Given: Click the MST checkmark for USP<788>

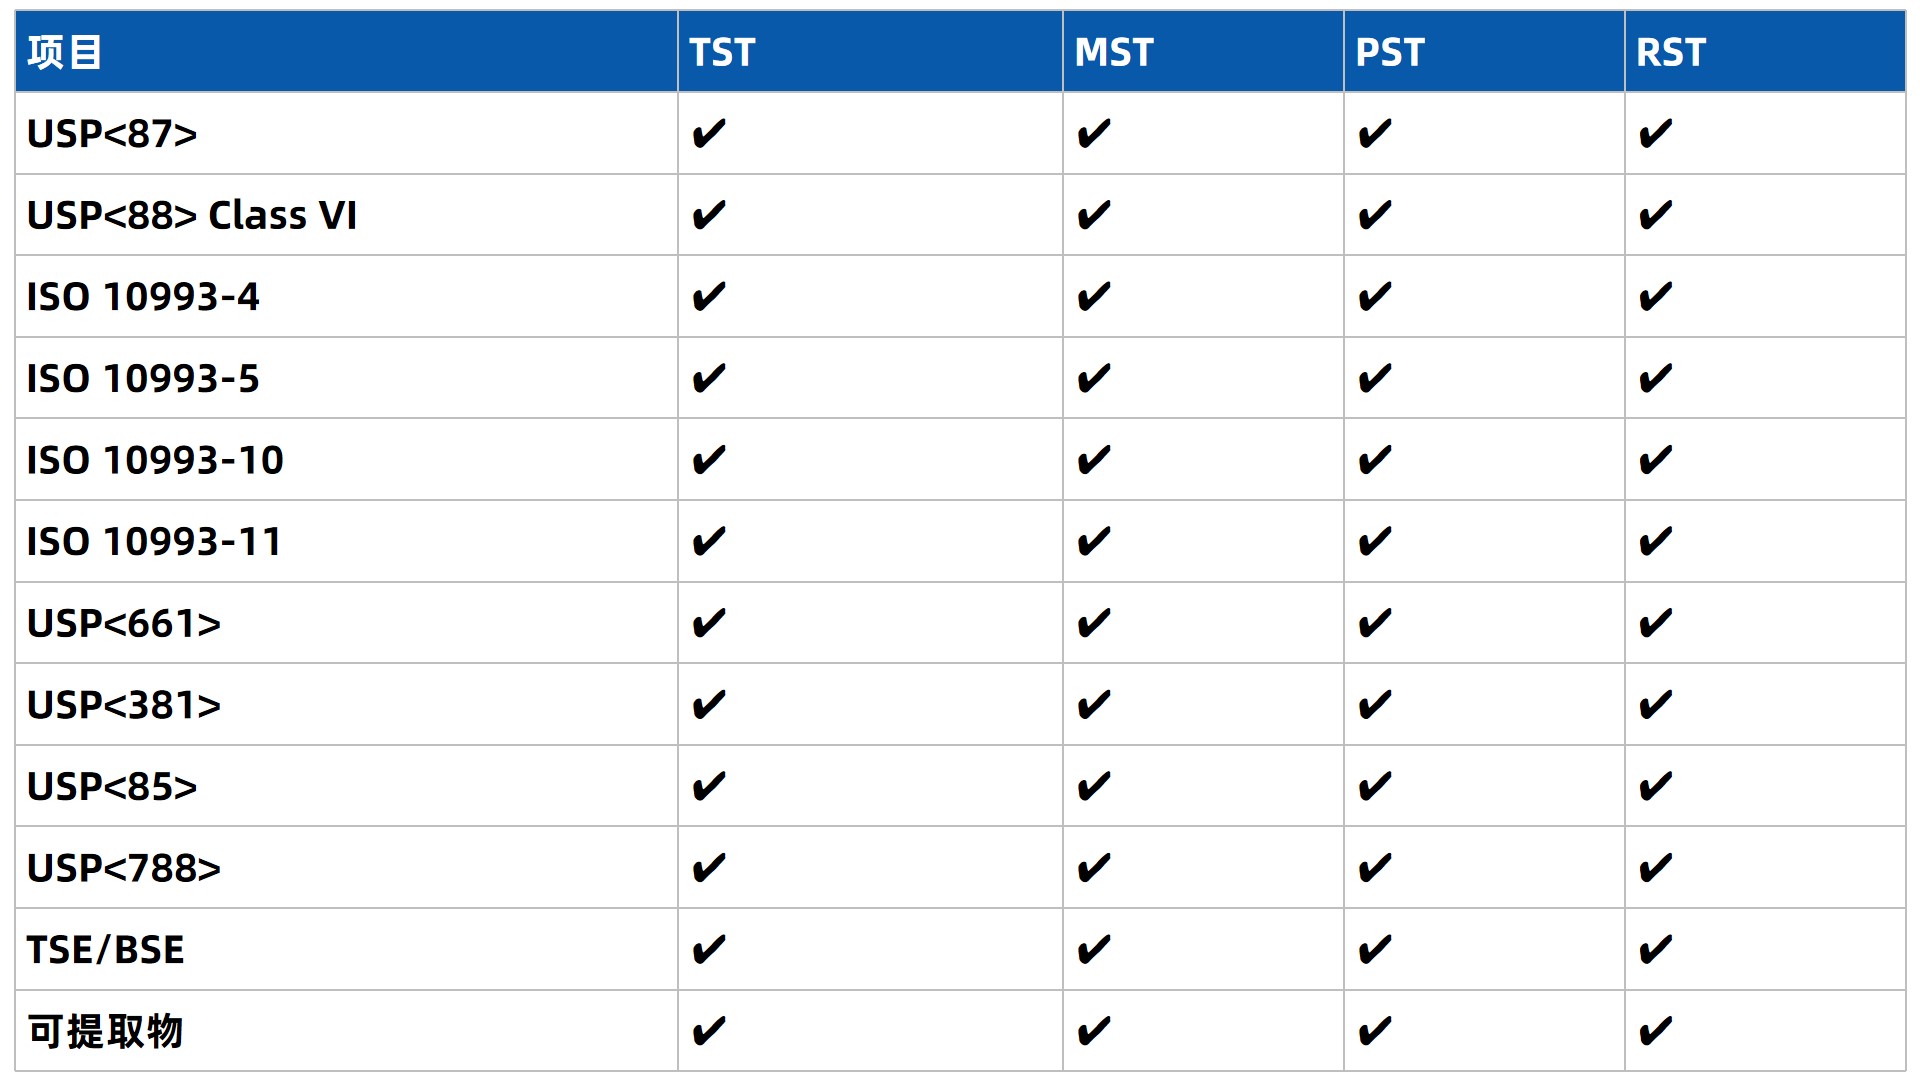Looking at the screenshot, I should click(x=1094, y=868).
